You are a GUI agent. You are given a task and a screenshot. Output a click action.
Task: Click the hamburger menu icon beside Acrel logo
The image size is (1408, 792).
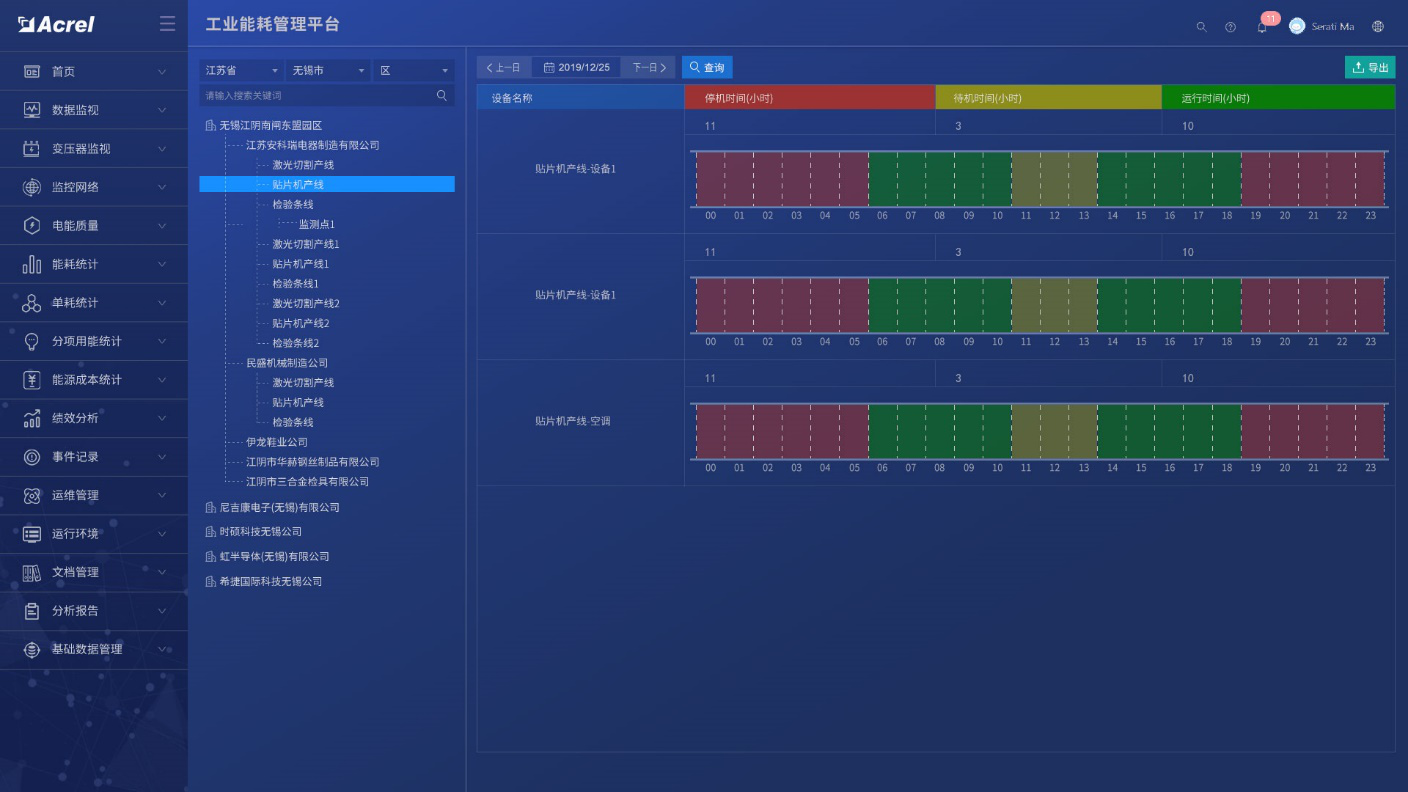tap(167, 24)
